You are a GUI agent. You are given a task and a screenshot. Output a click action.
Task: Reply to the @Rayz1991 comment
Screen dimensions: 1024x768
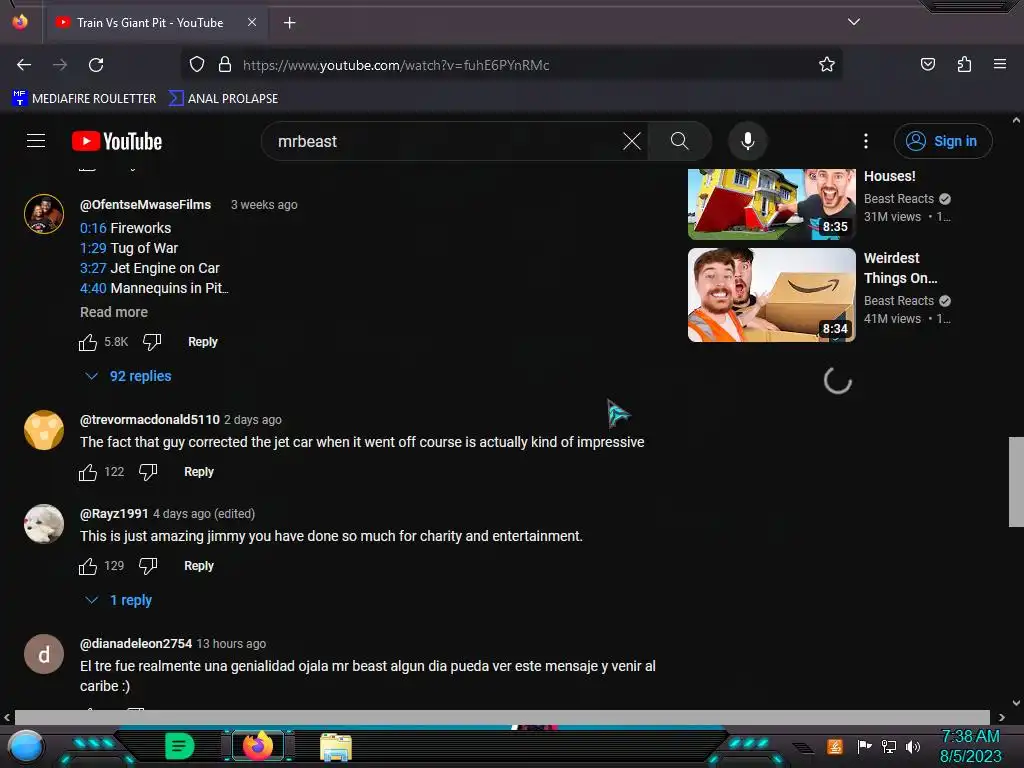click(x=199, y=566)
